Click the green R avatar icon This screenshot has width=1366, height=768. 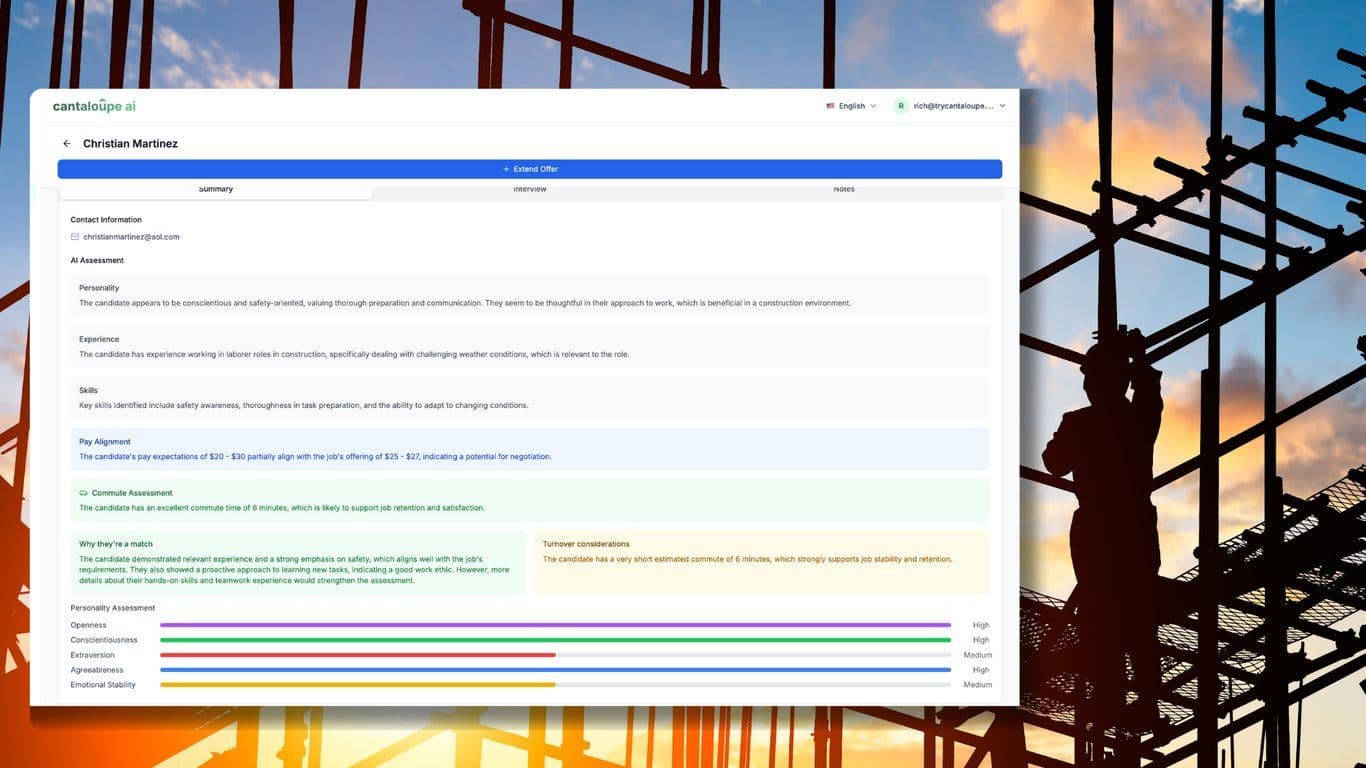(899, 105)
